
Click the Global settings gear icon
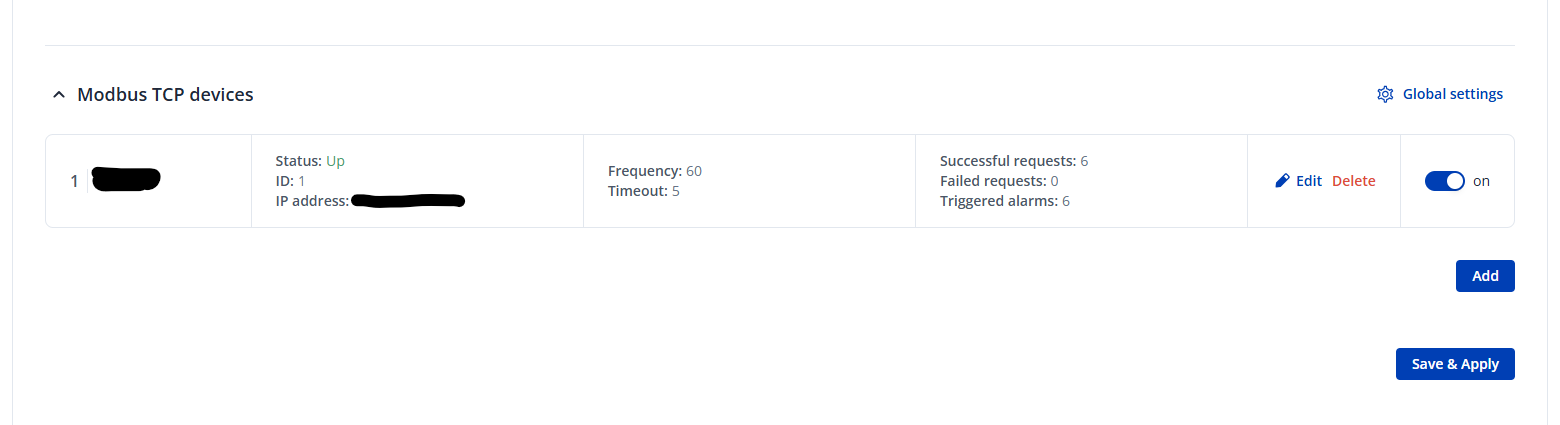pyautogui.click(x=1385, y=94)
